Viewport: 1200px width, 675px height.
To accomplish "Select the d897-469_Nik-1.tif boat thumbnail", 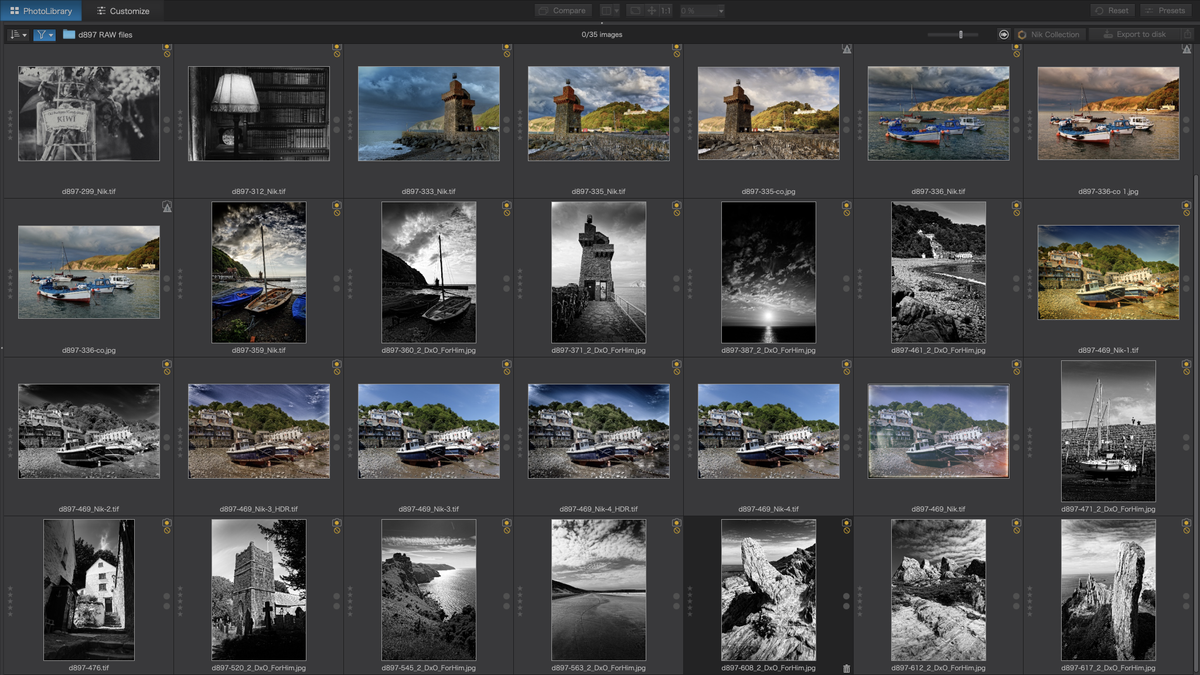I will [x=1108, y=272].
